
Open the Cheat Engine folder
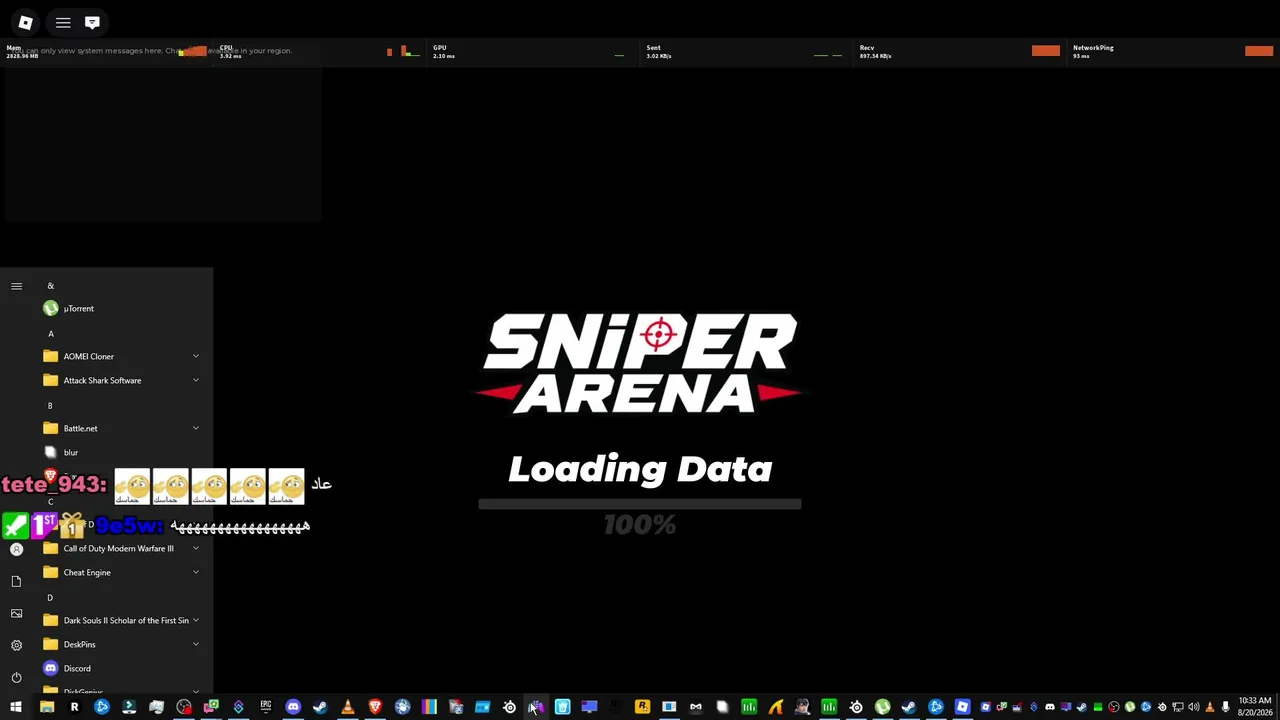pos(121,572)
